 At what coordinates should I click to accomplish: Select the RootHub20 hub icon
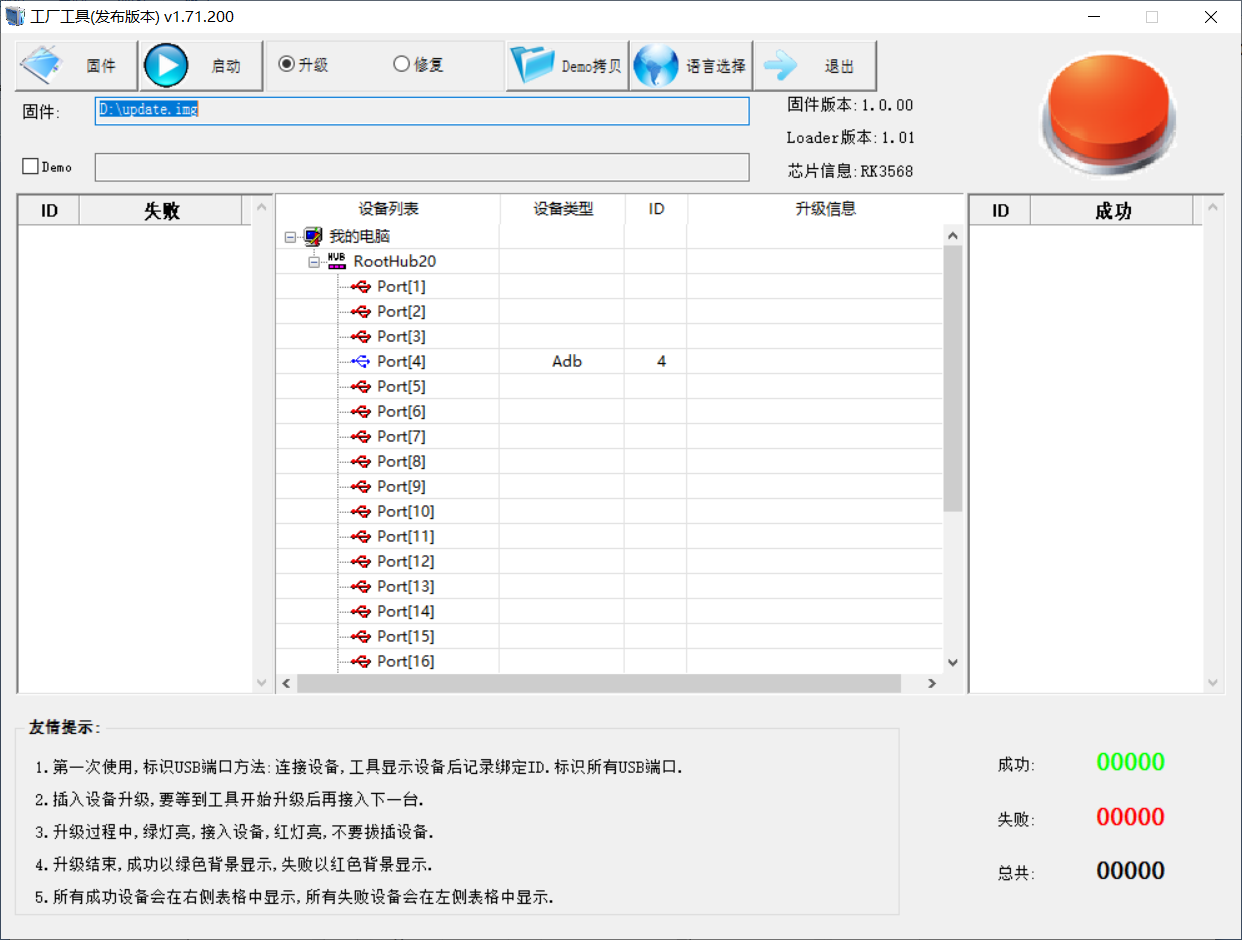pyautogui.click(x=336, y=261)
